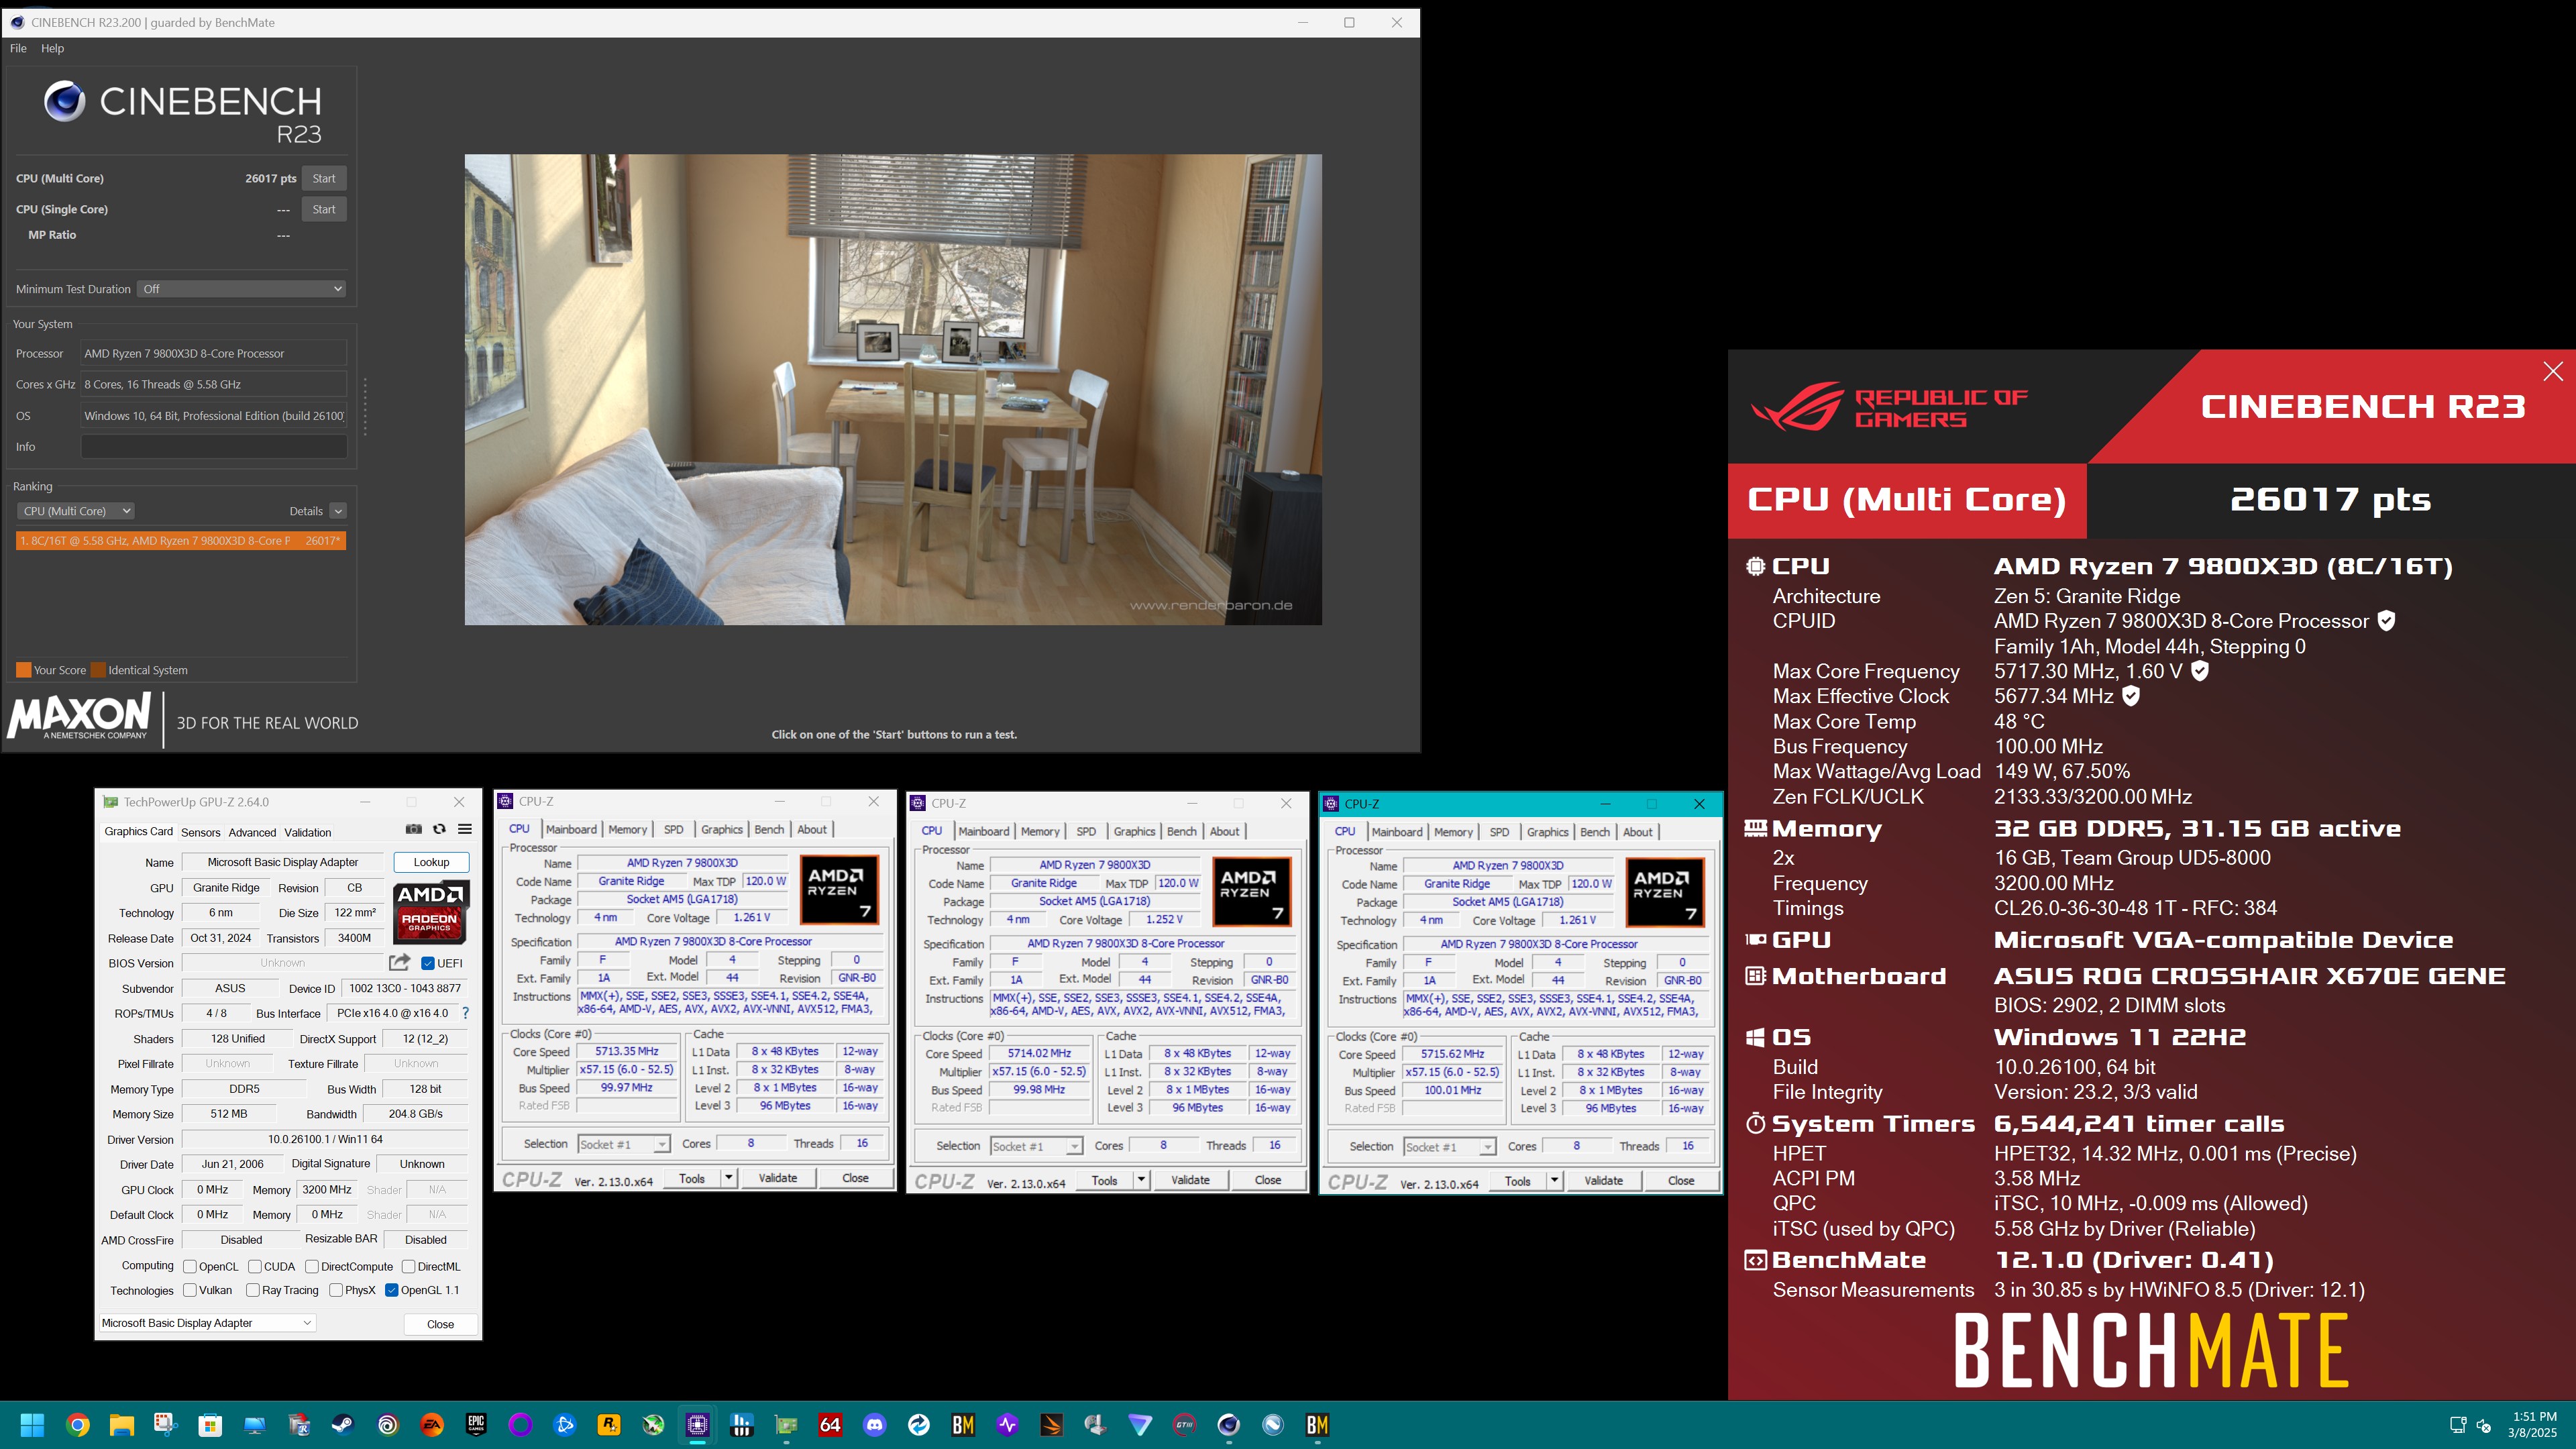Open Tools dropdown arrow in right CPU-Z

pos(1555,1181)
